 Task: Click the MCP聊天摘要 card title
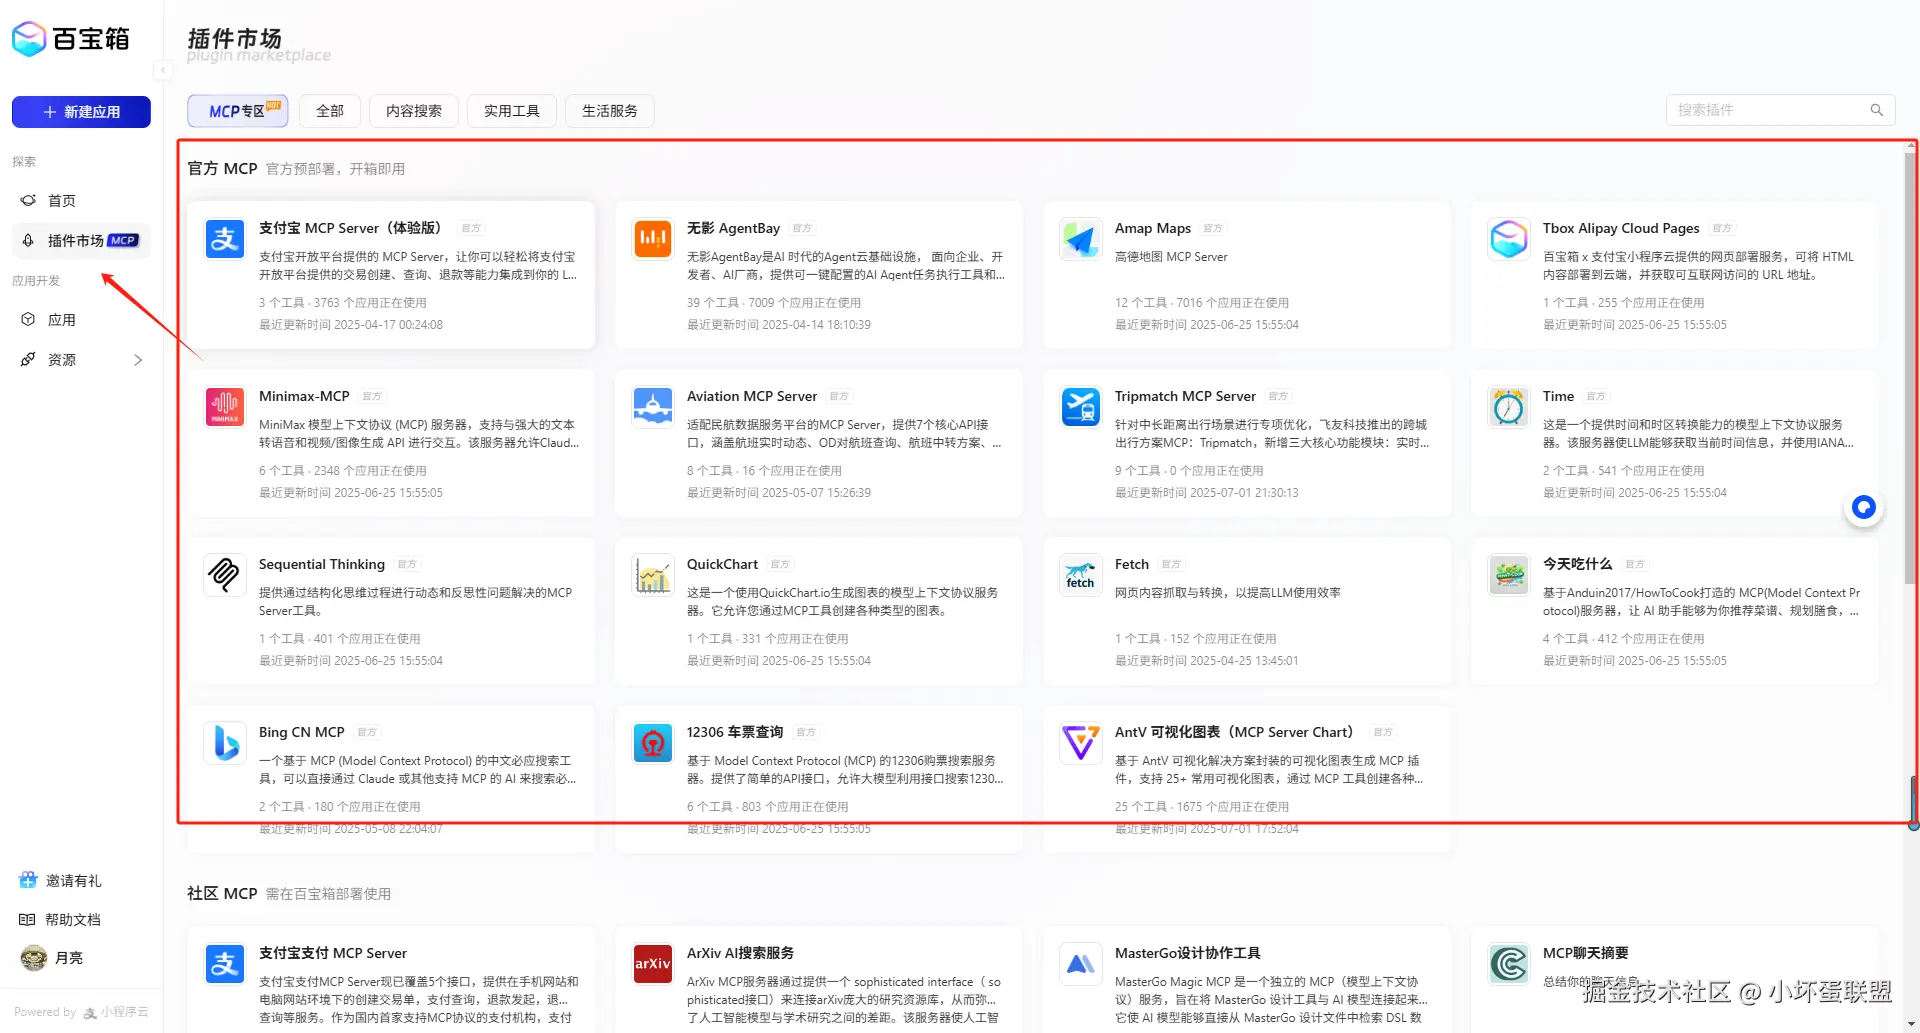pos(1586,953)
